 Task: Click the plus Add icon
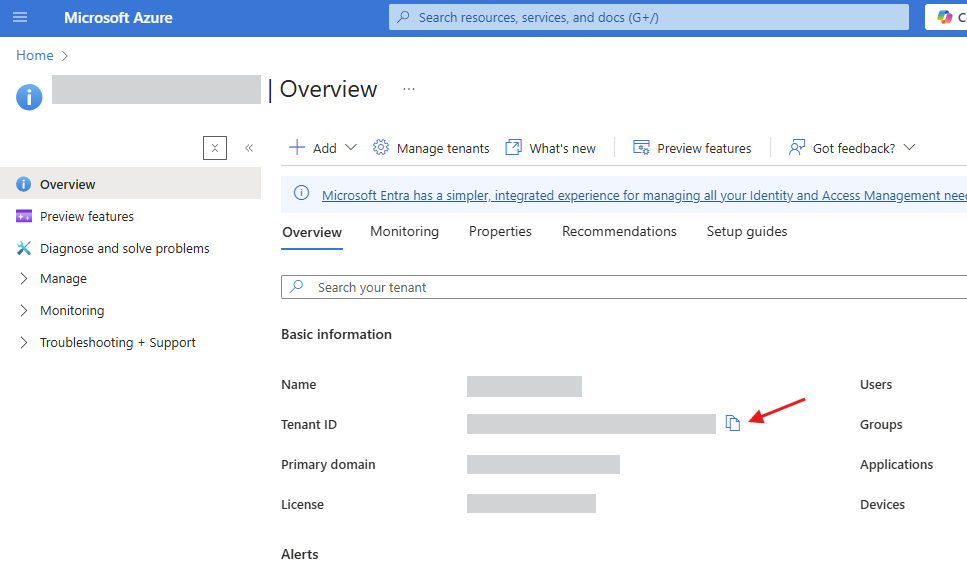297,147
